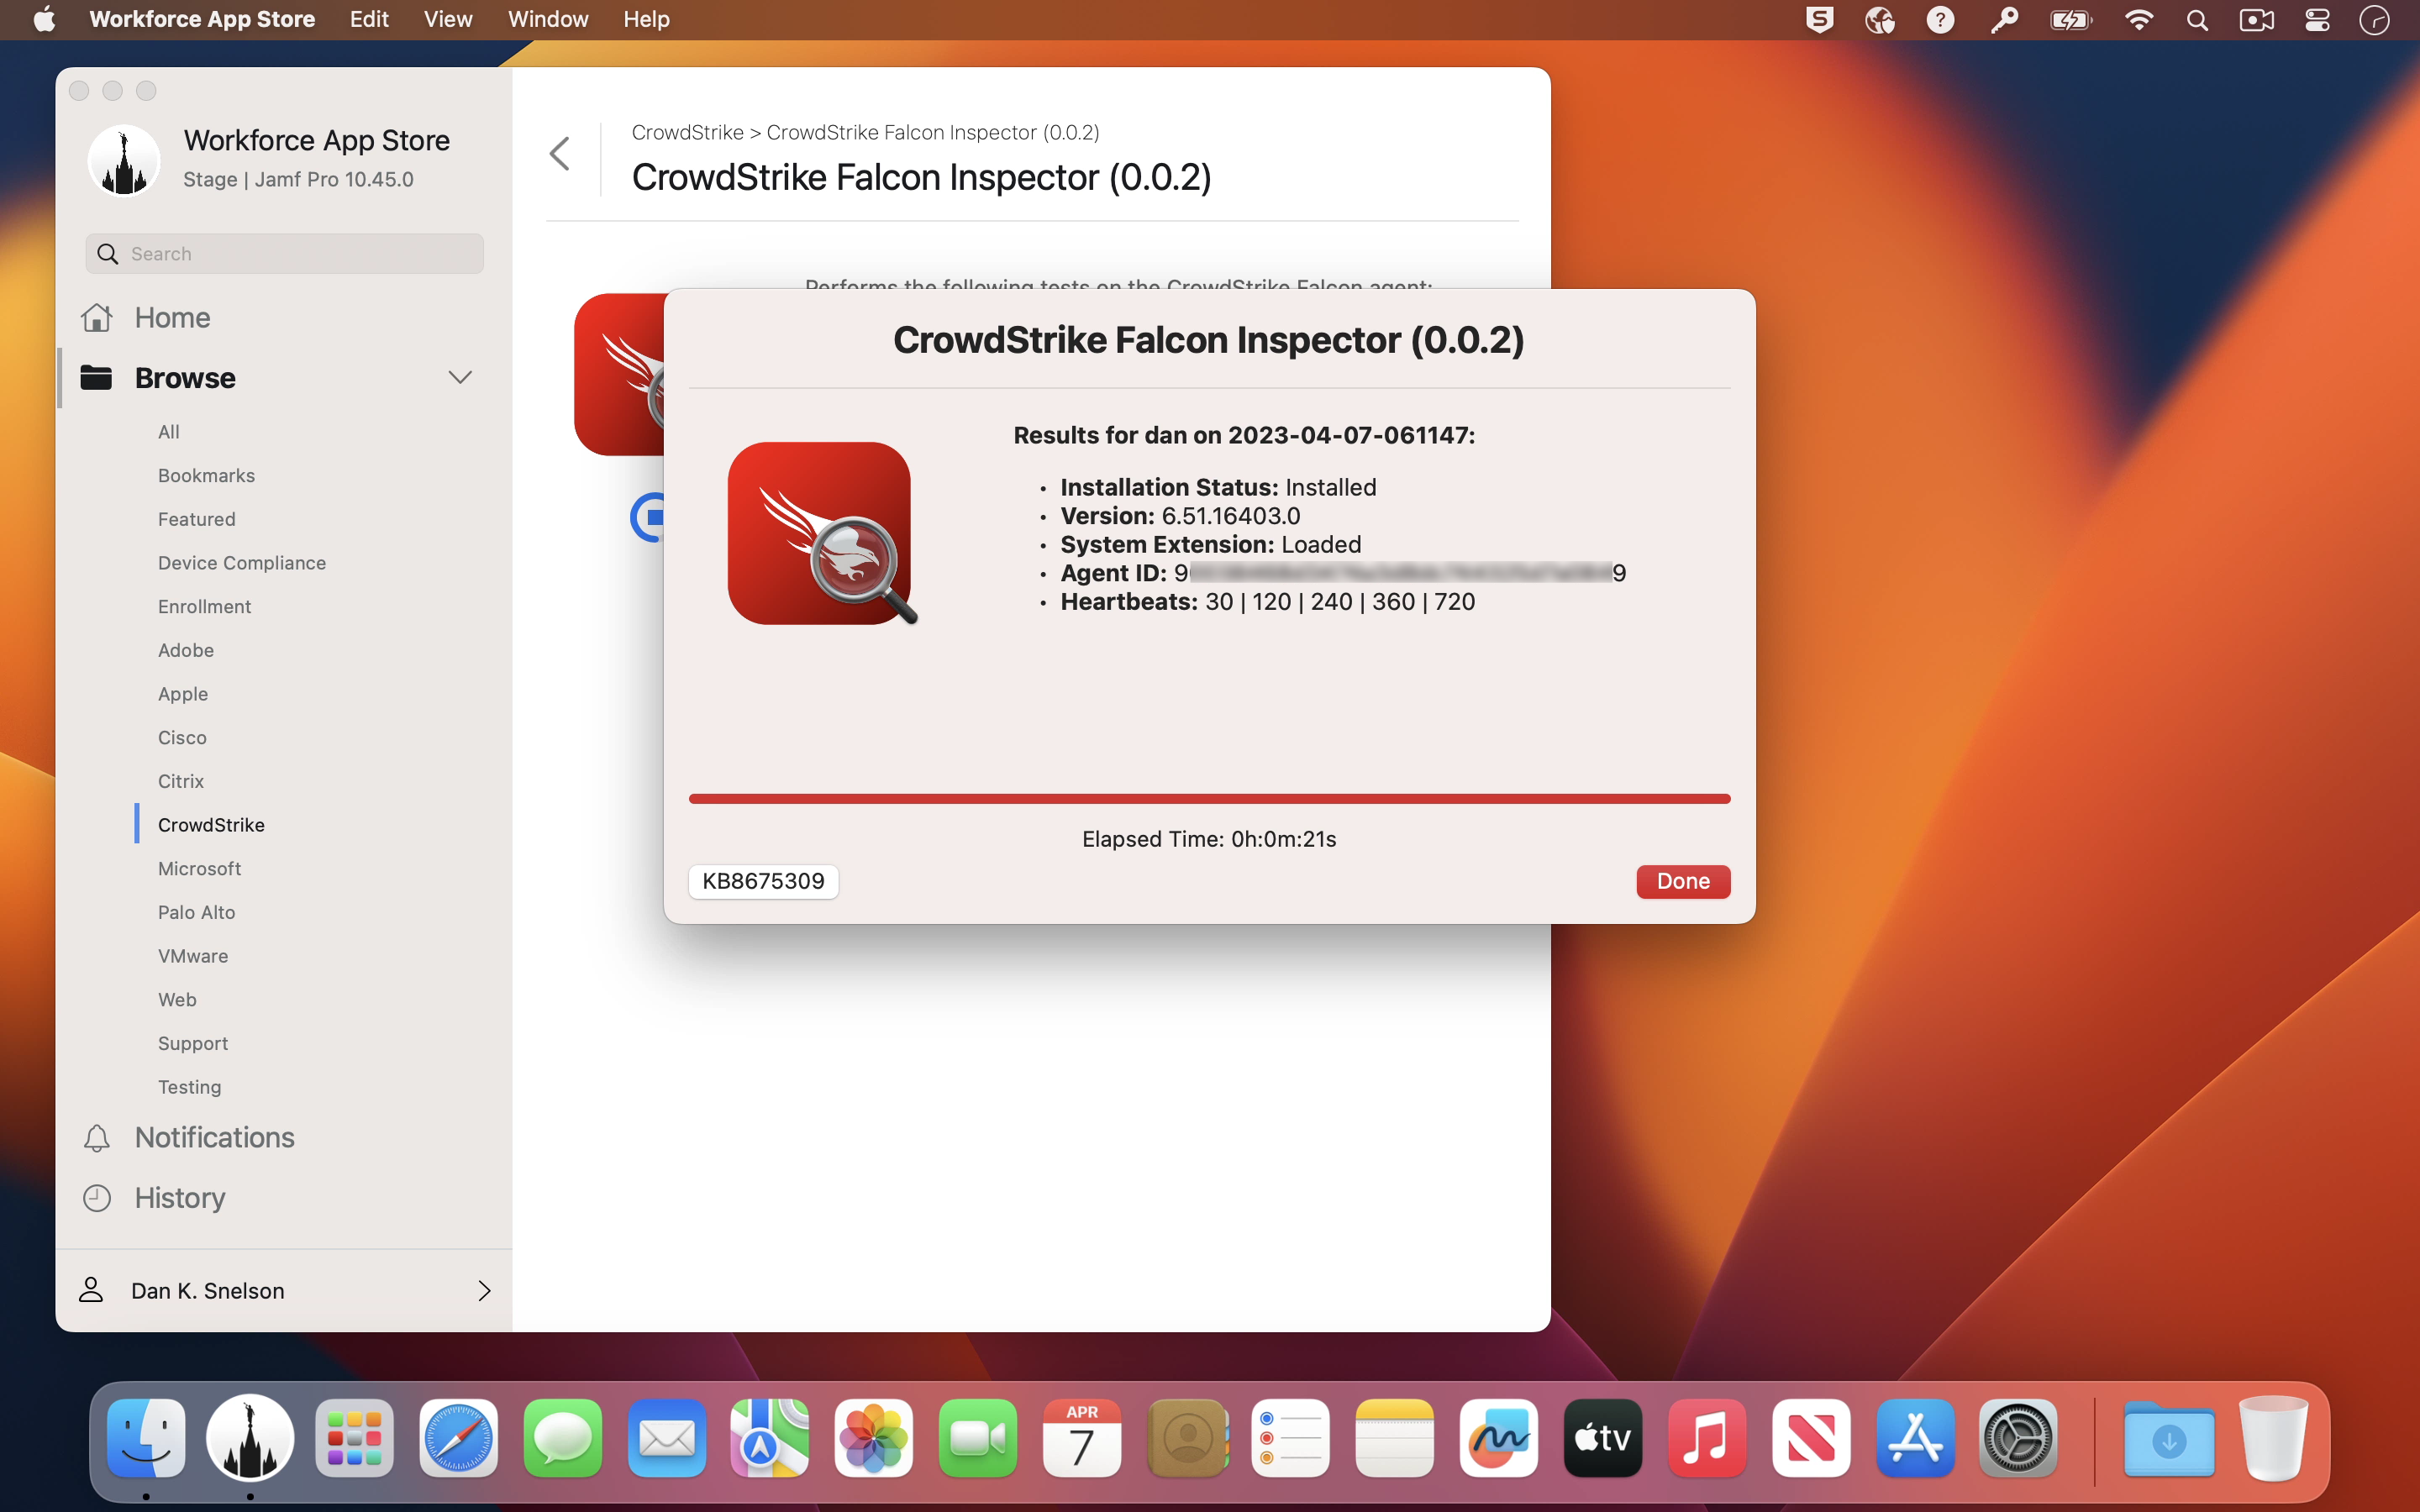Select the Palo Alto category
2420x1512 pixels.
tap(196, 912)
